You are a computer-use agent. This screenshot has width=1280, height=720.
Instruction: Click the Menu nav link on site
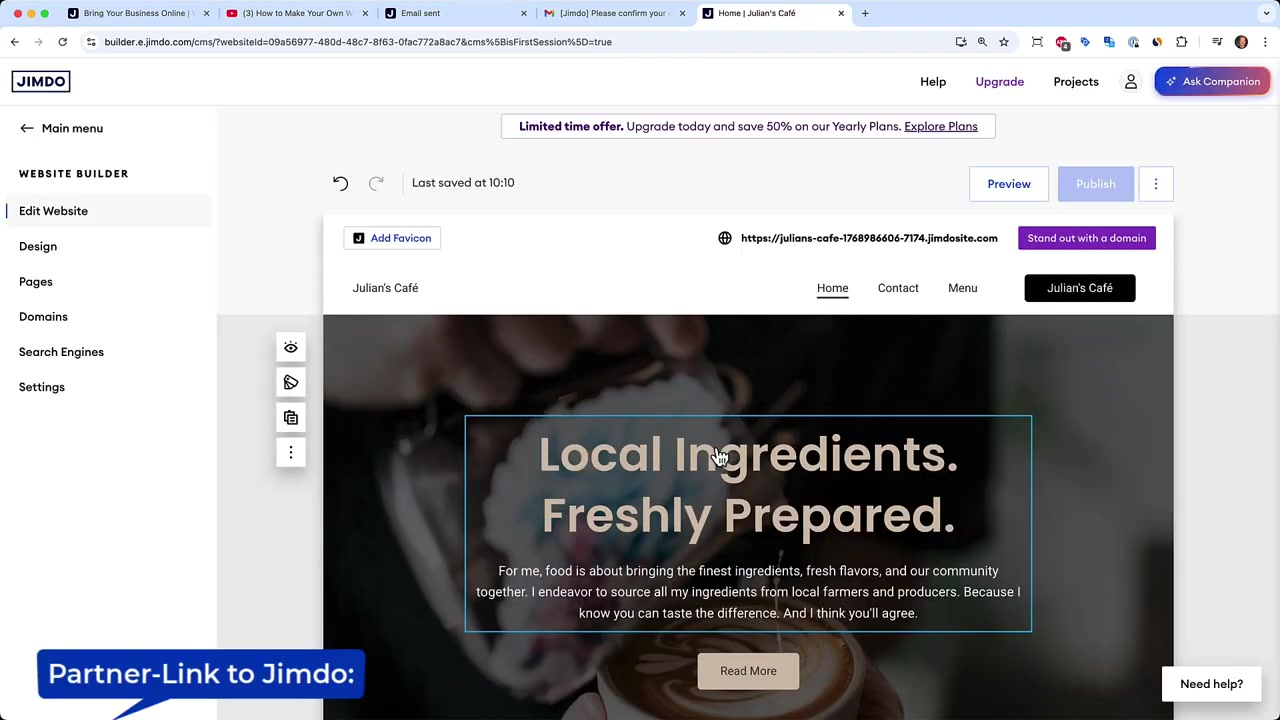(x=963, y=288)
